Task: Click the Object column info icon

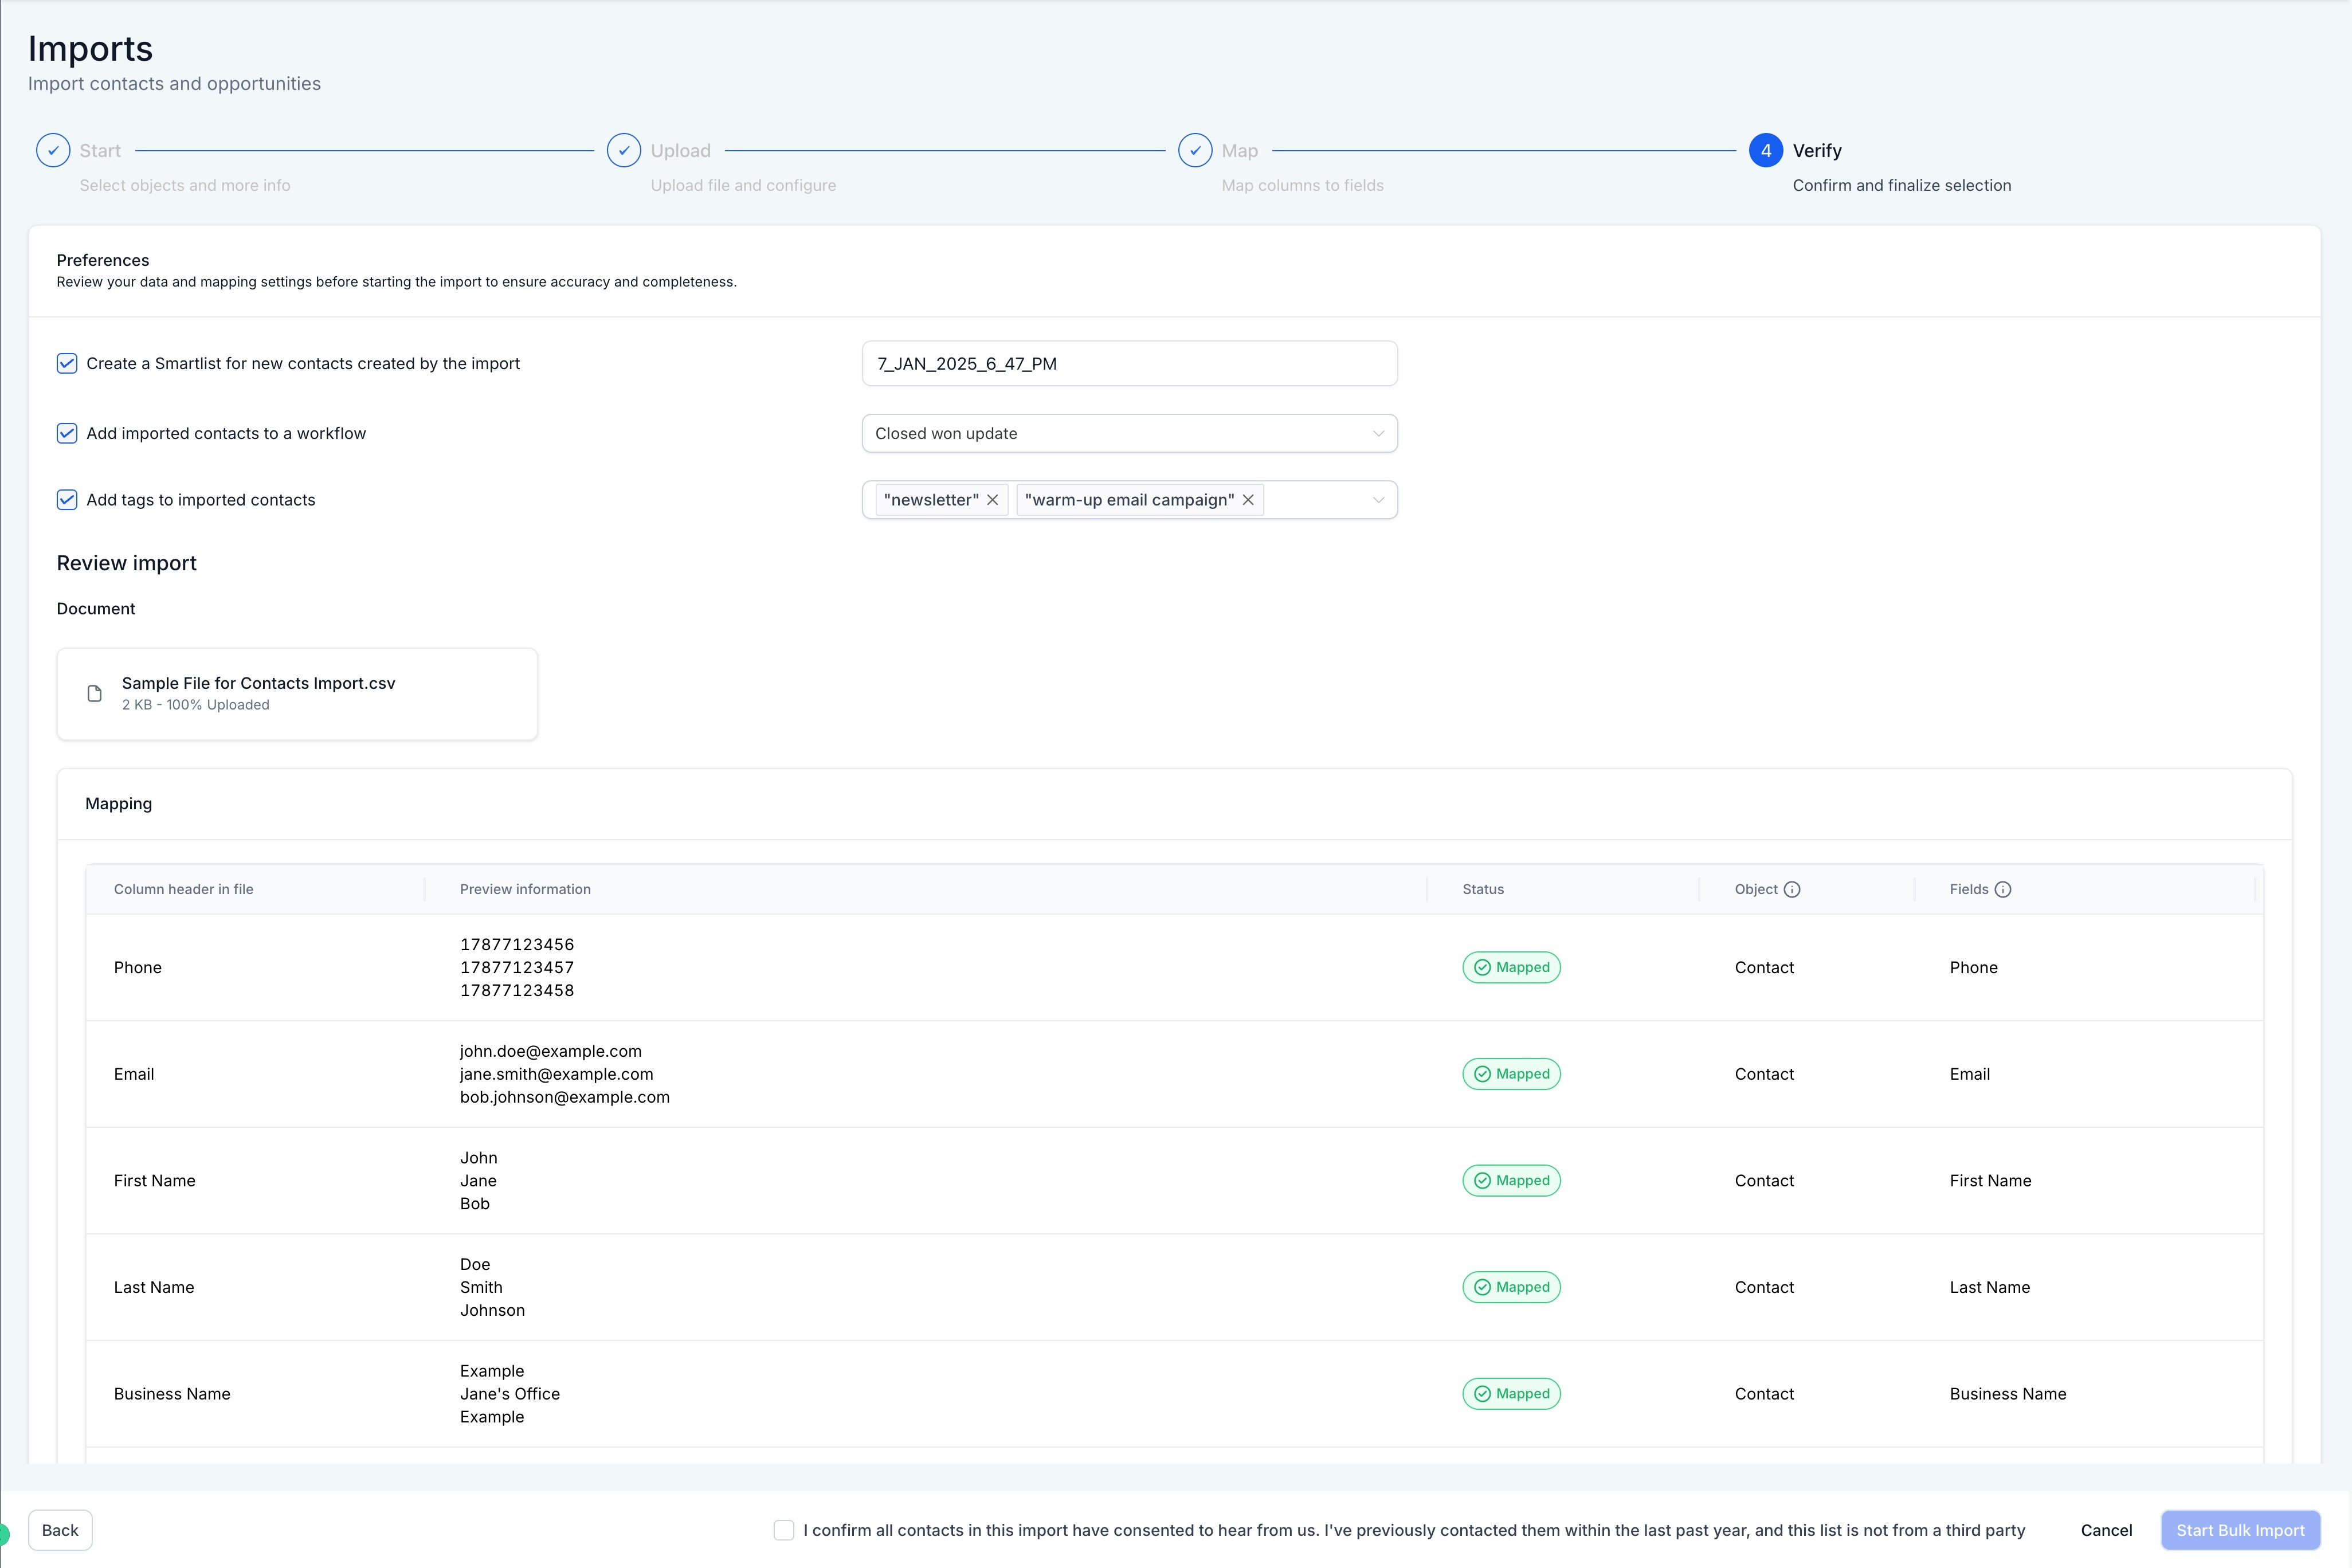Action: pos(1792,889)
